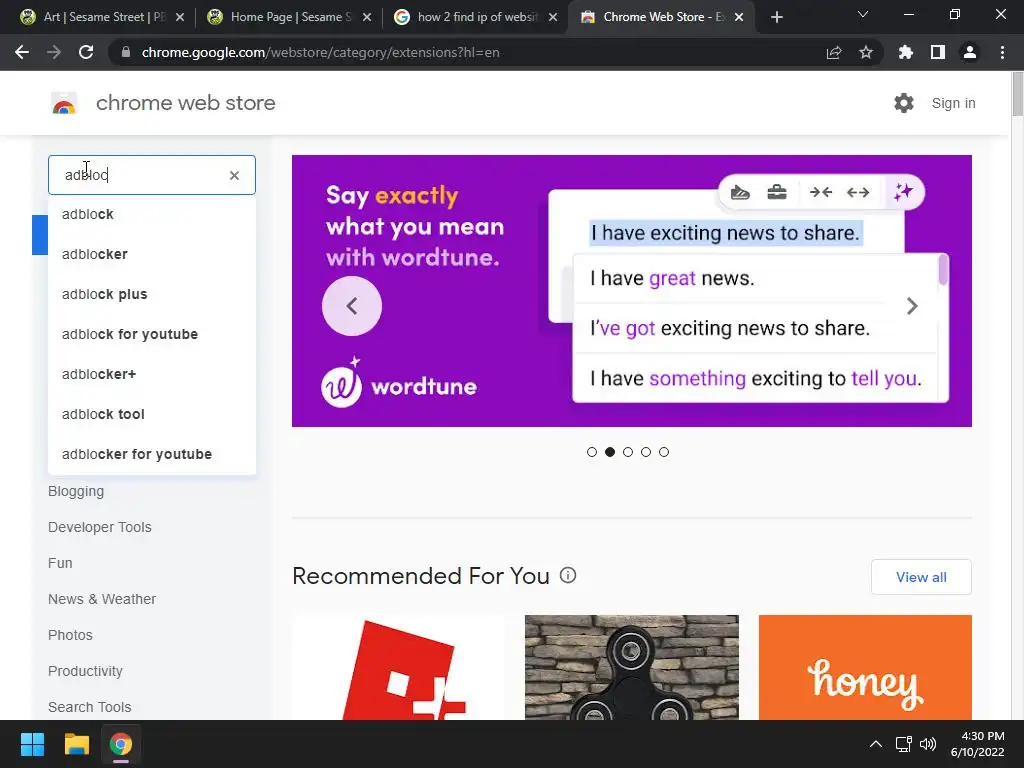Image resolution: width=1024 pixels, height=768 pixels.
Task: Click the Sign in link
Action: point(953,103)
